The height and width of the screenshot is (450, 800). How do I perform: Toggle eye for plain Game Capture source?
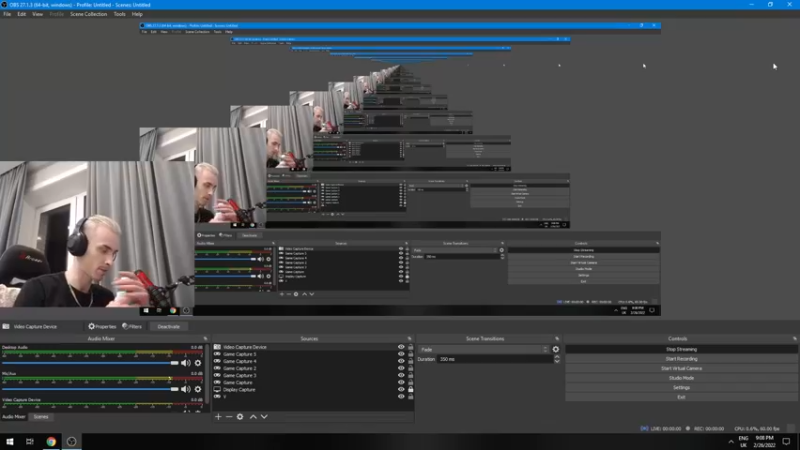(401, 382)
